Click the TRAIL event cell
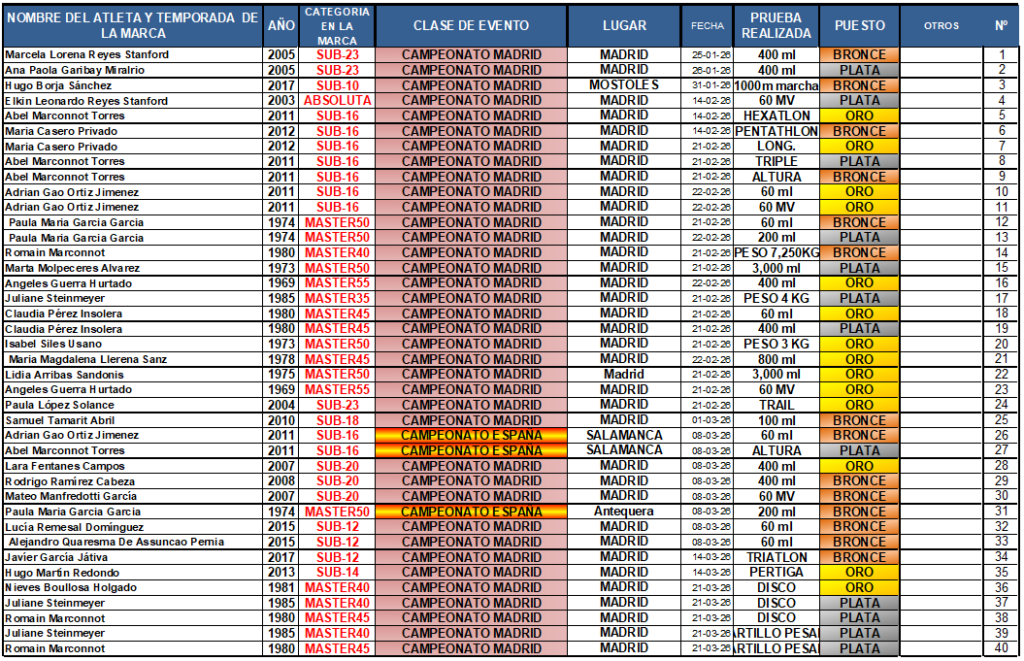1024x661 pixels. [775, 405]
